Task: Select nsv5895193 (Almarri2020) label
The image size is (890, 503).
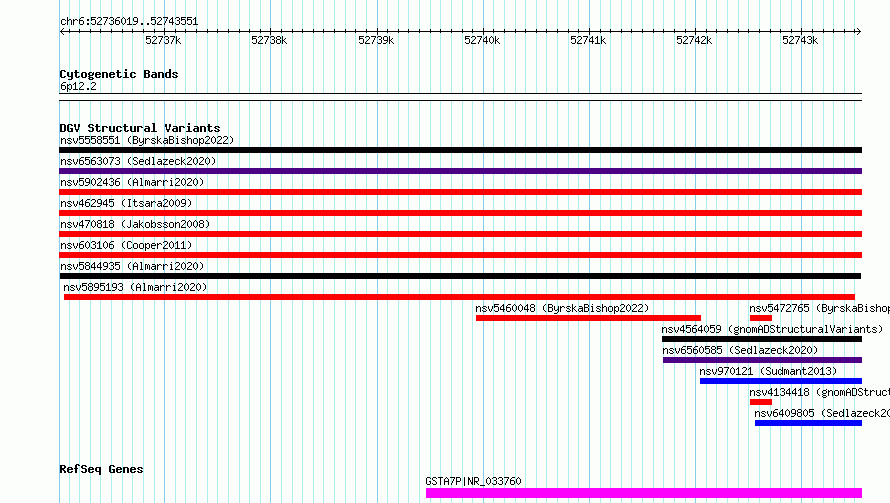Action: tap(135, 287)
